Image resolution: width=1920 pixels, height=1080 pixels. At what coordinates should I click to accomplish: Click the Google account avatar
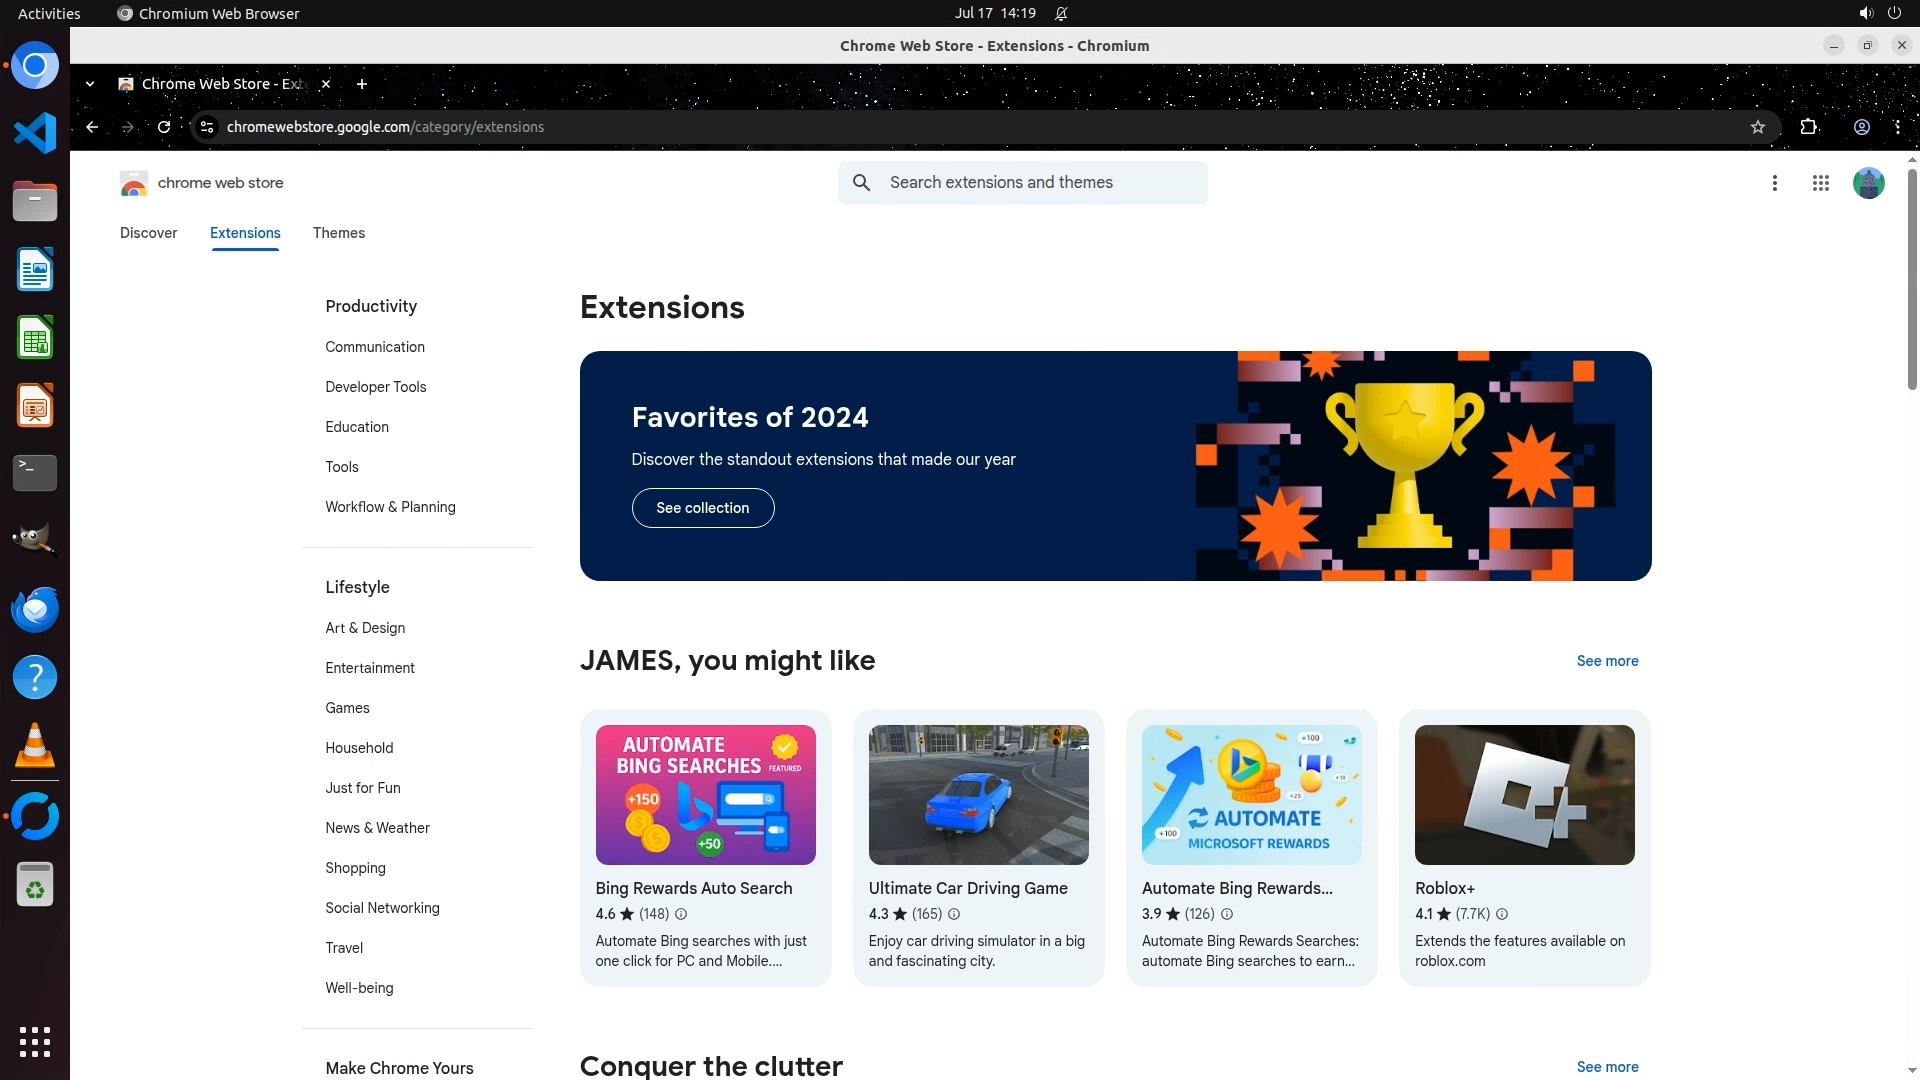pyautogui.click(x=1868, y=183)
